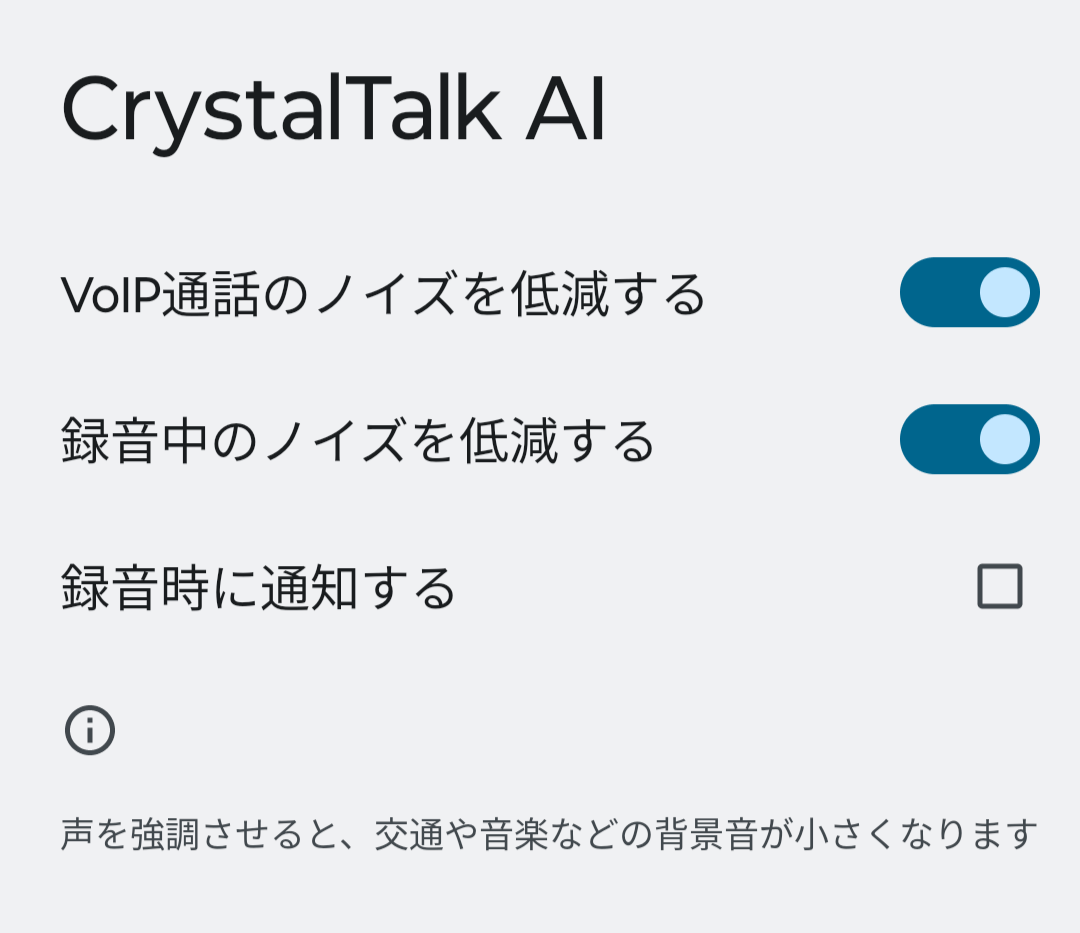Turn off VoIP通話のノイズを低減する switch
This screenshot has width=1080, height=933.
coord(969,292)
